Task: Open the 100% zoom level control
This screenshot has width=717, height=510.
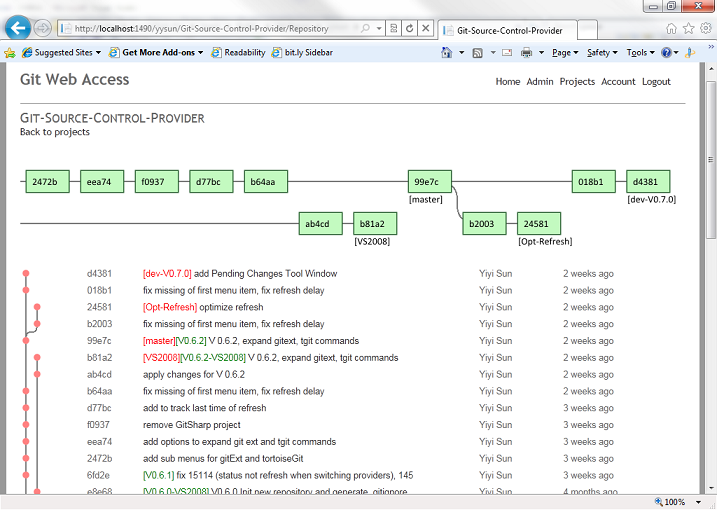Action: [678, 502]
